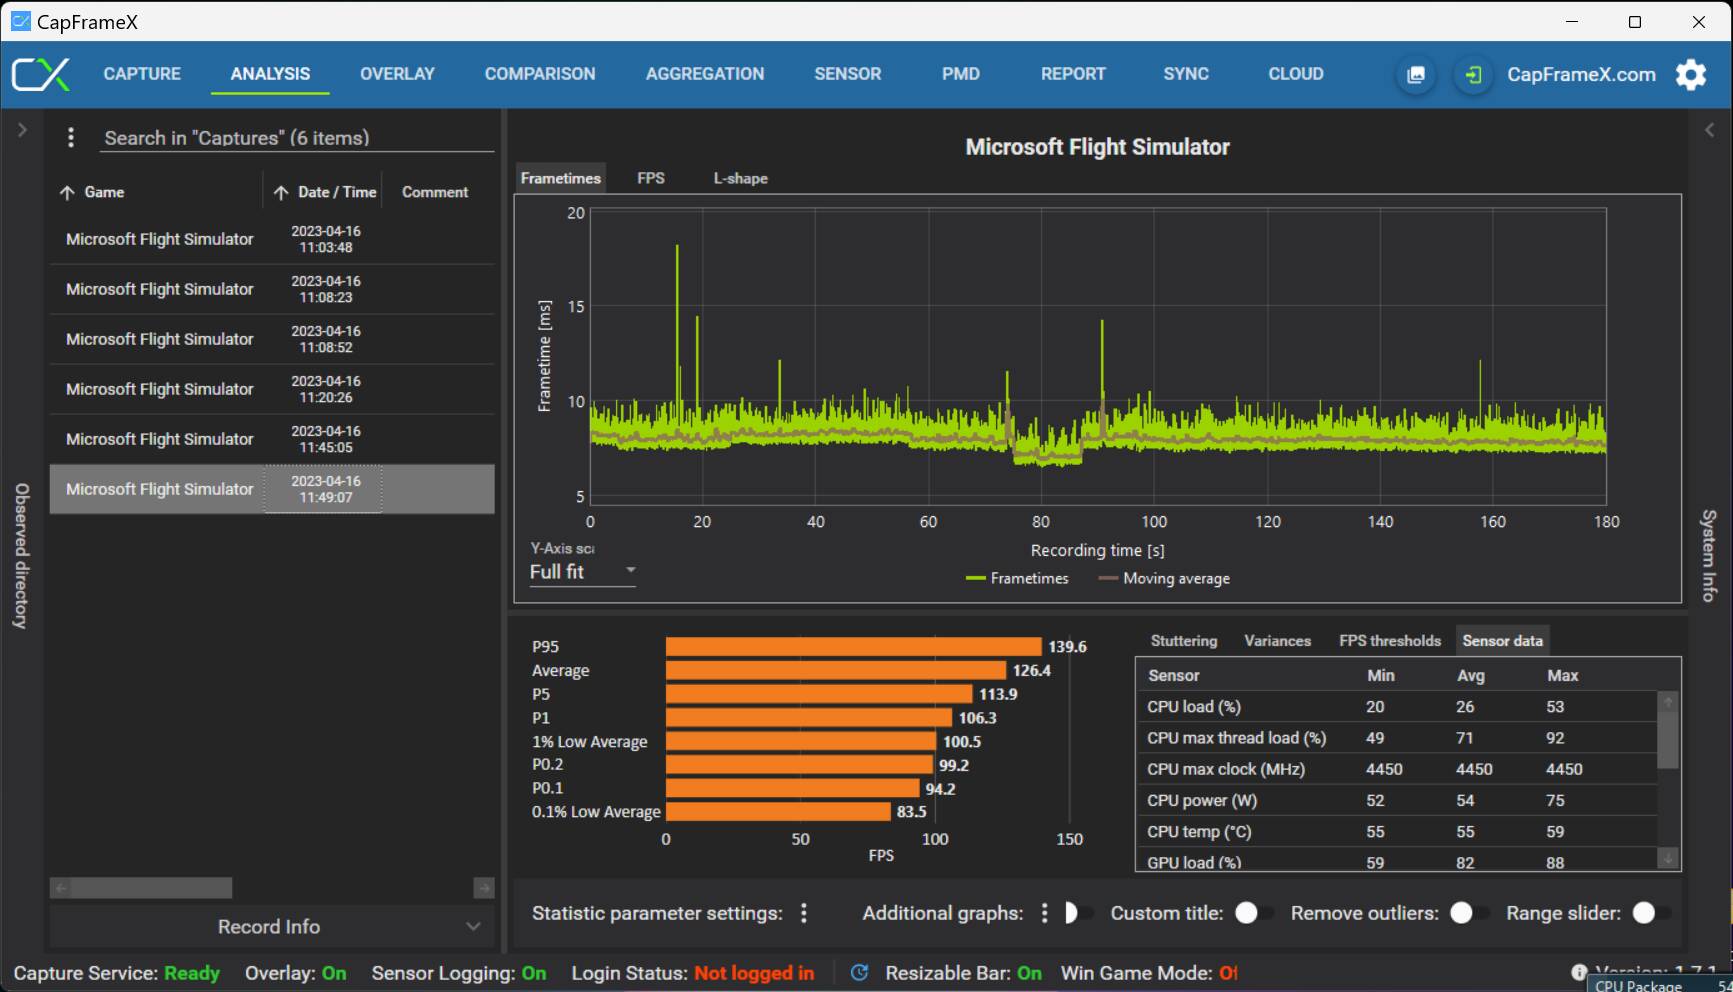Screen dimensions: 1733x992
Task: Open the CLOUD tab
Action: (1296, 74)
